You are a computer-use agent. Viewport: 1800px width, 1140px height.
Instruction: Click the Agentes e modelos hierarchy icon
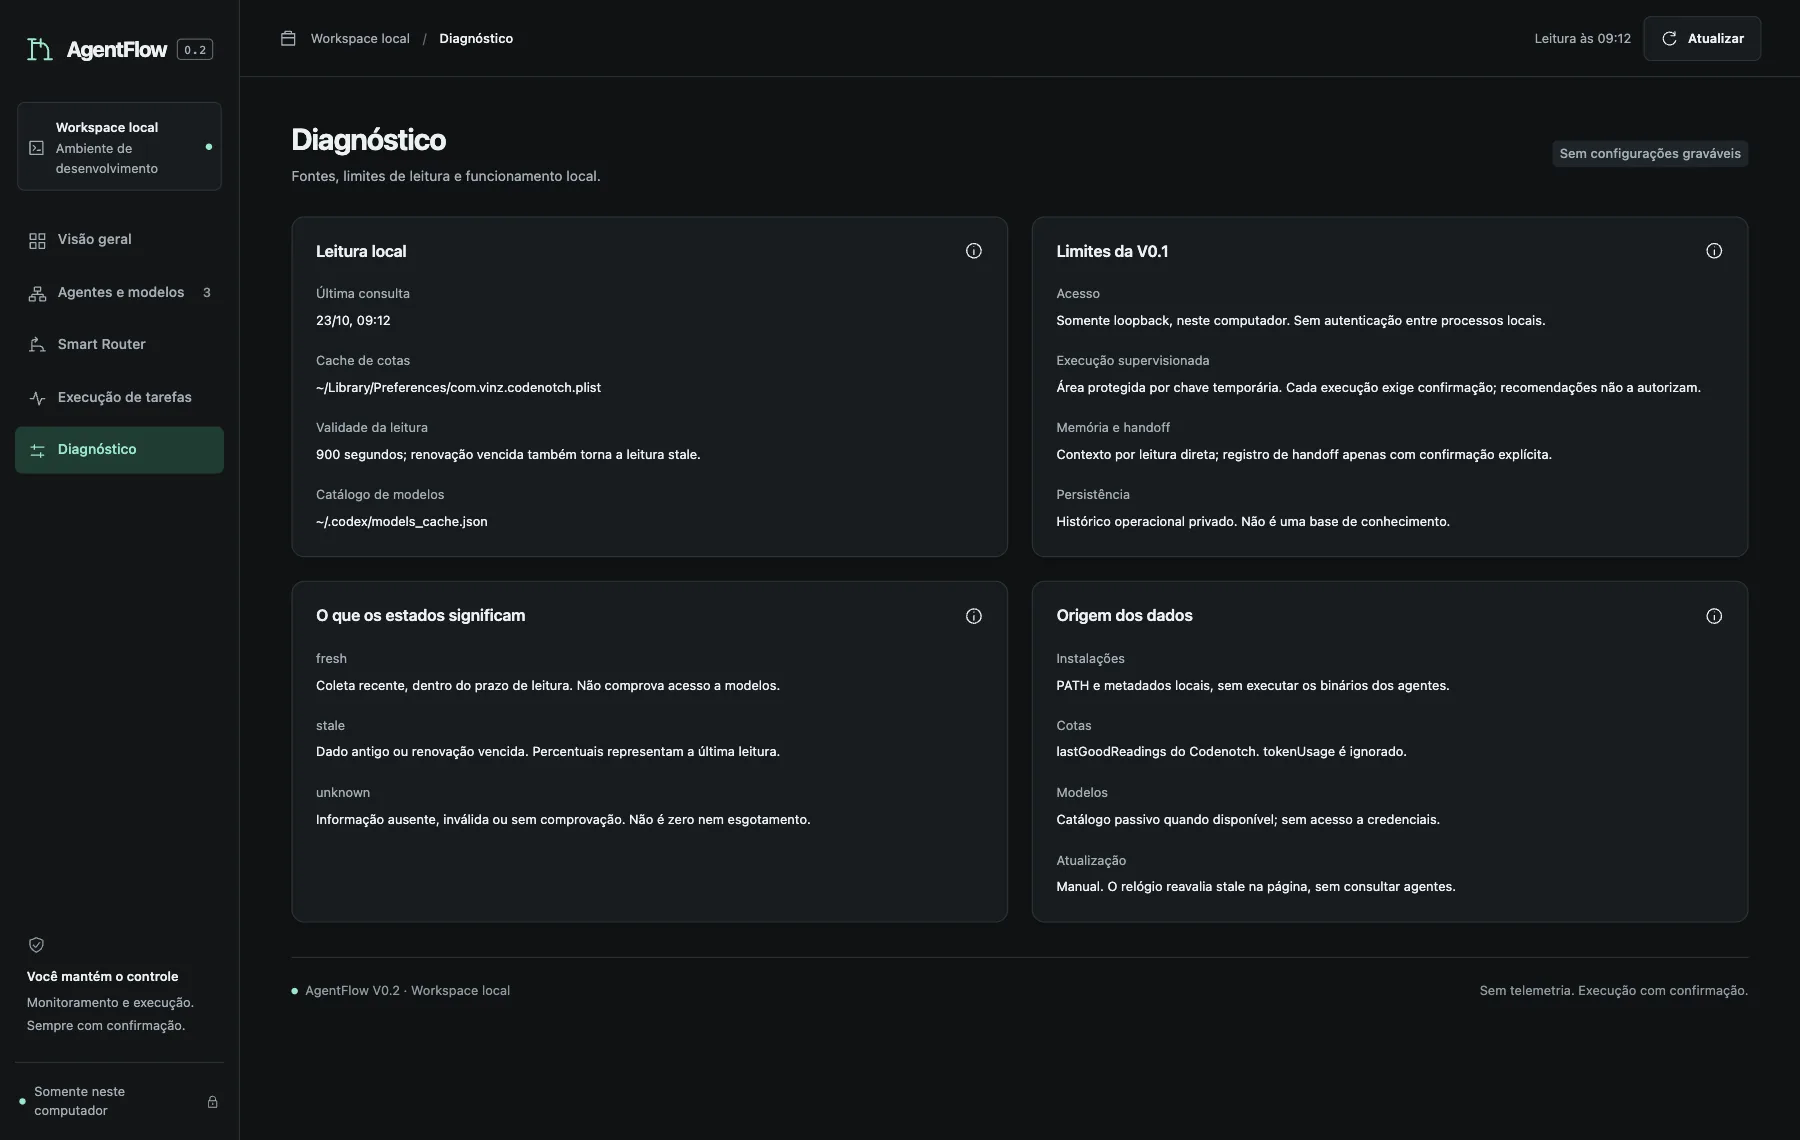[37, 293]
